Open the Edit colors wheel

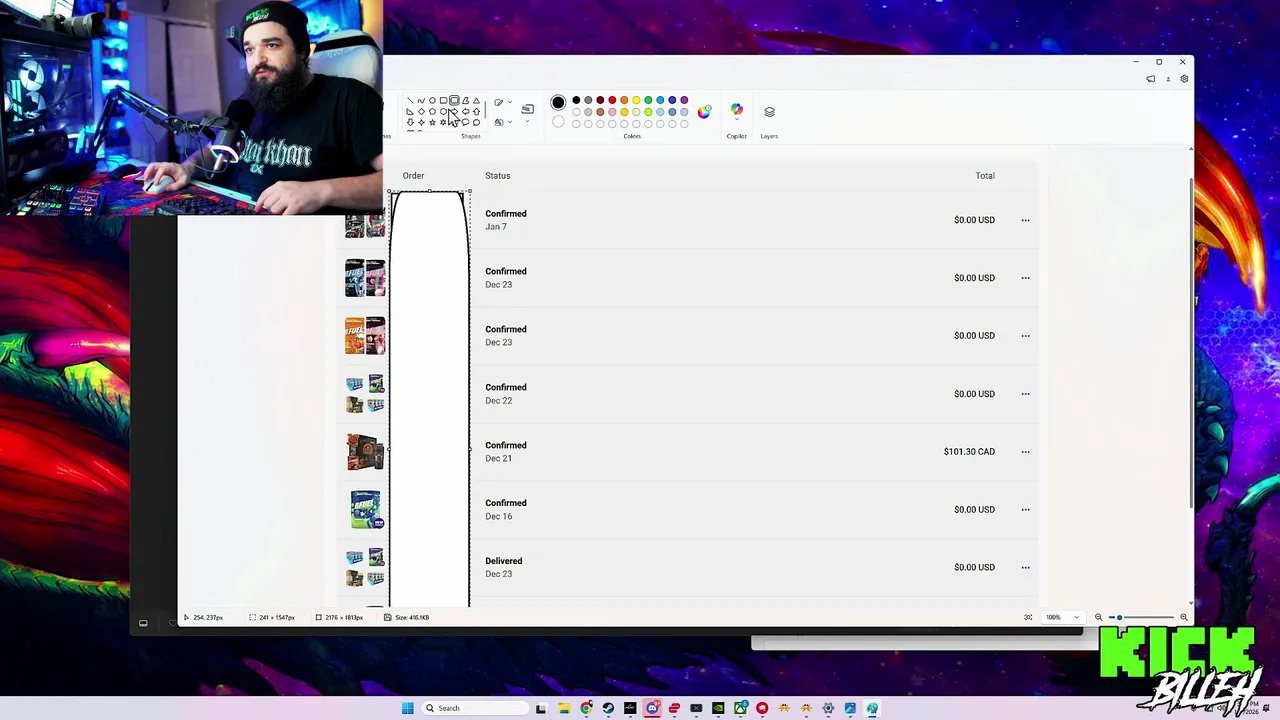tap(704, 111)
